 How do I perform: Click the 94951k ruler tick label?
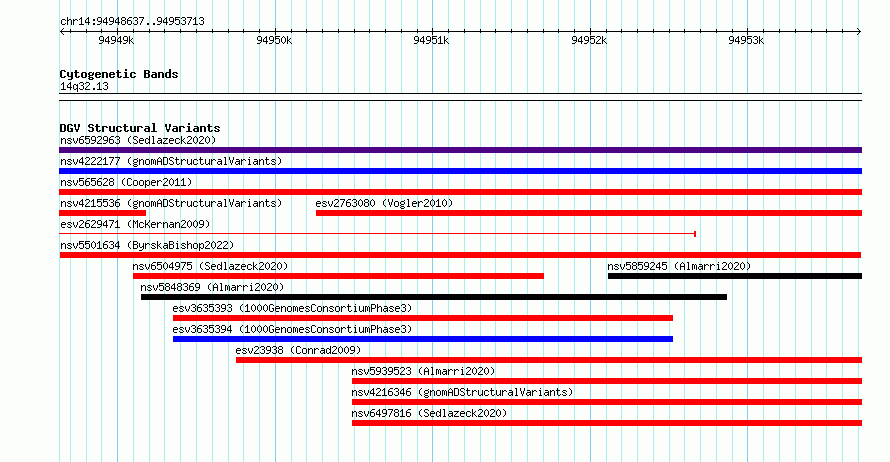click(431, 40)
